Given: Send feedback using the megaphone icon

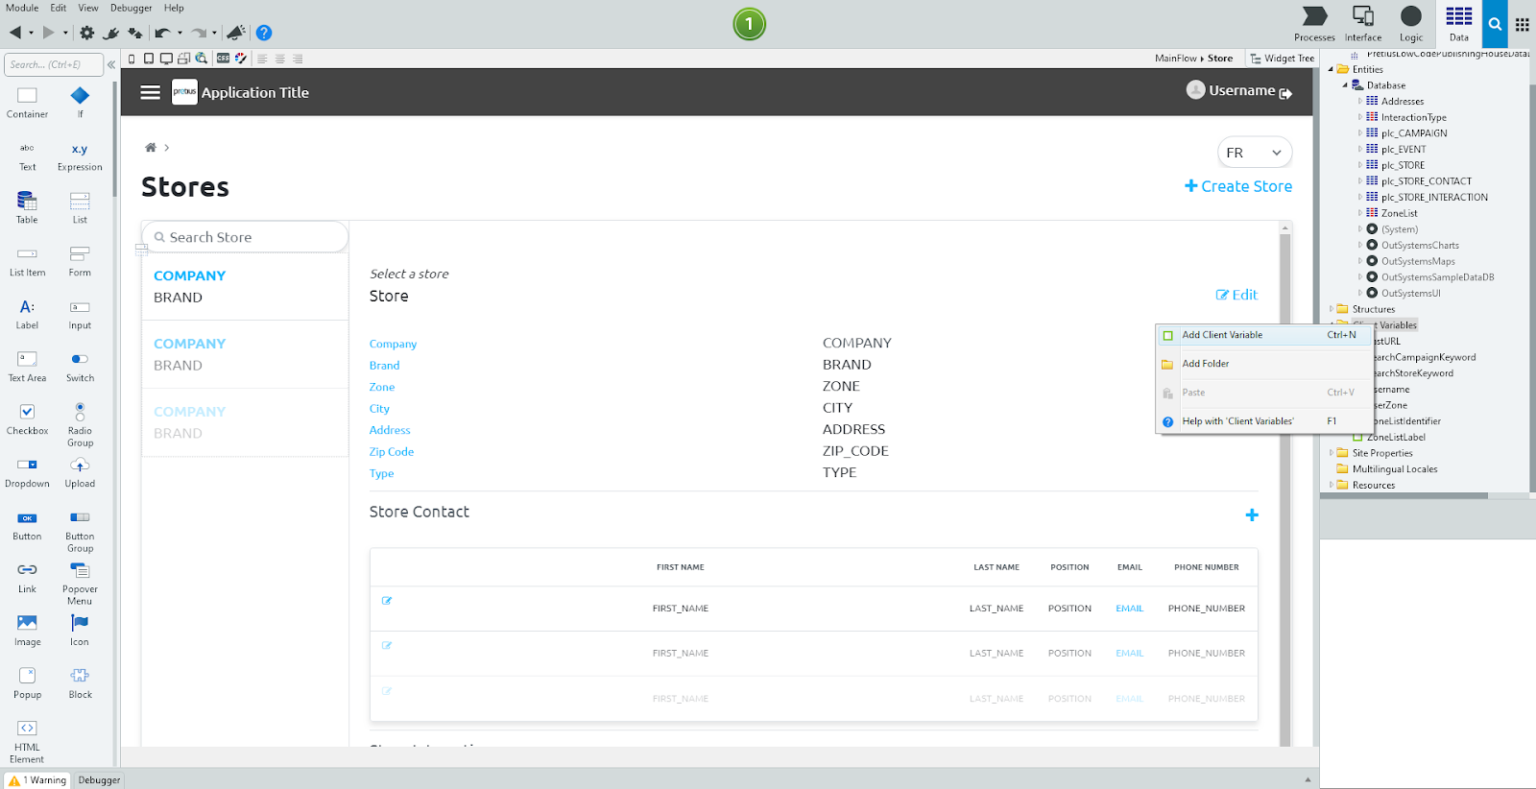Looking at the screenshot, I should 236,33.
